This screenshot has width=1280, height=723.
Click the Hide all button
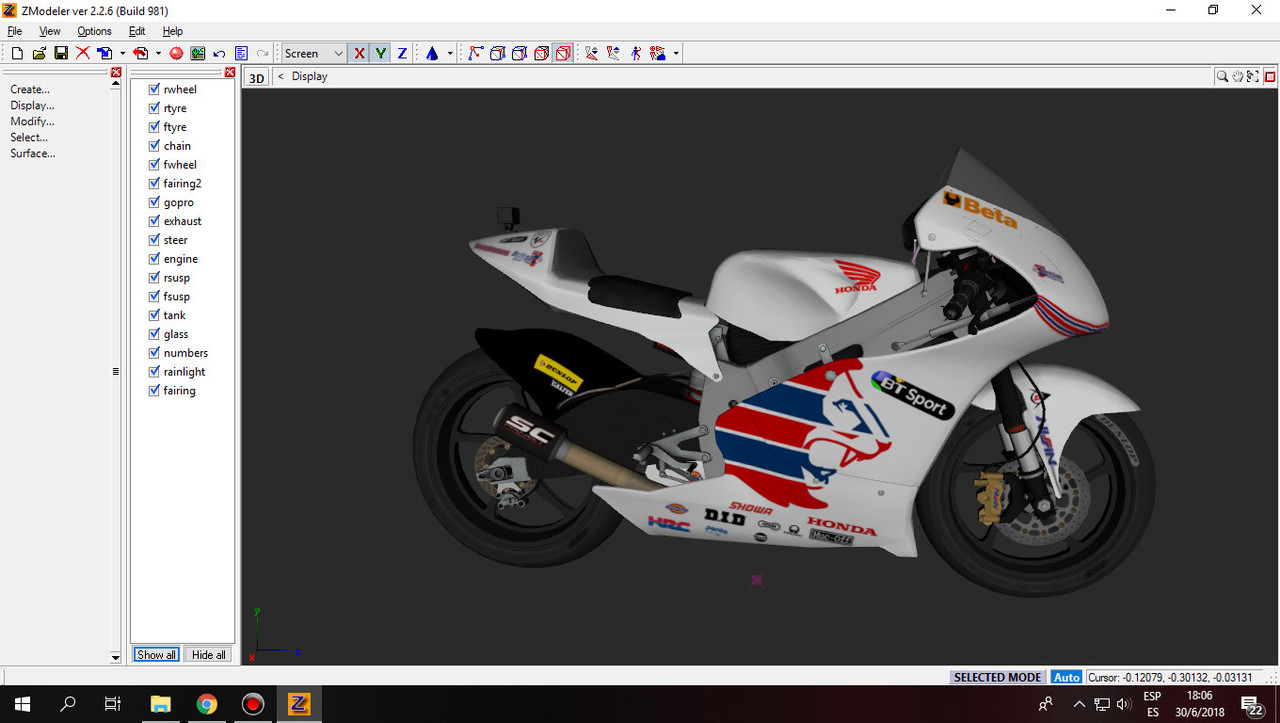coord(209,655)
